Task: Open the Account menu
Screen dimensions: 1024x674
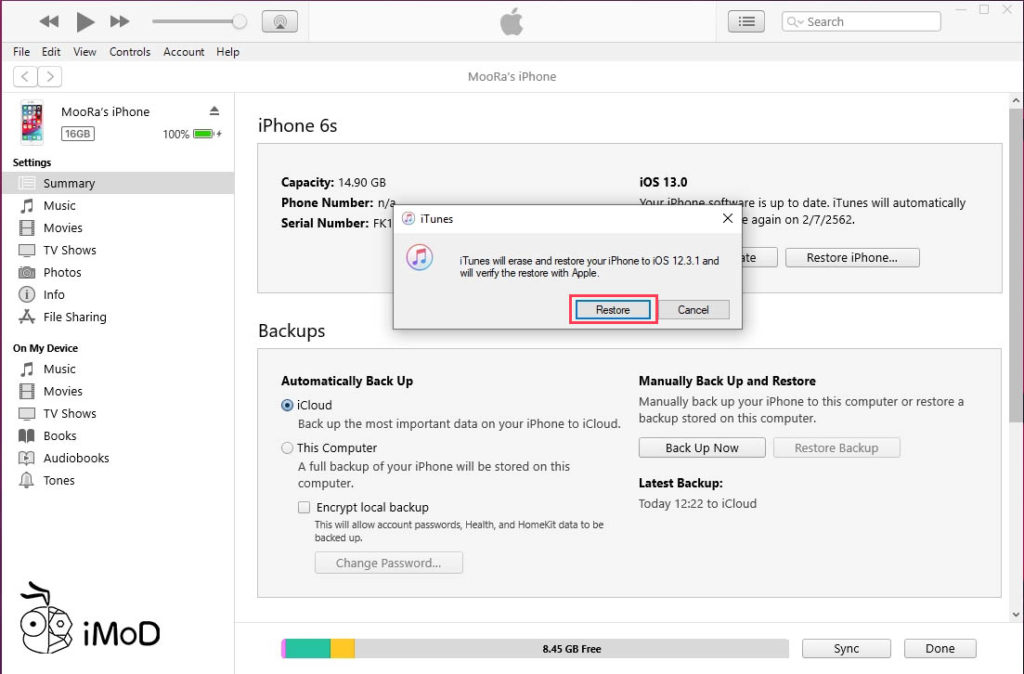Action: 184,52
